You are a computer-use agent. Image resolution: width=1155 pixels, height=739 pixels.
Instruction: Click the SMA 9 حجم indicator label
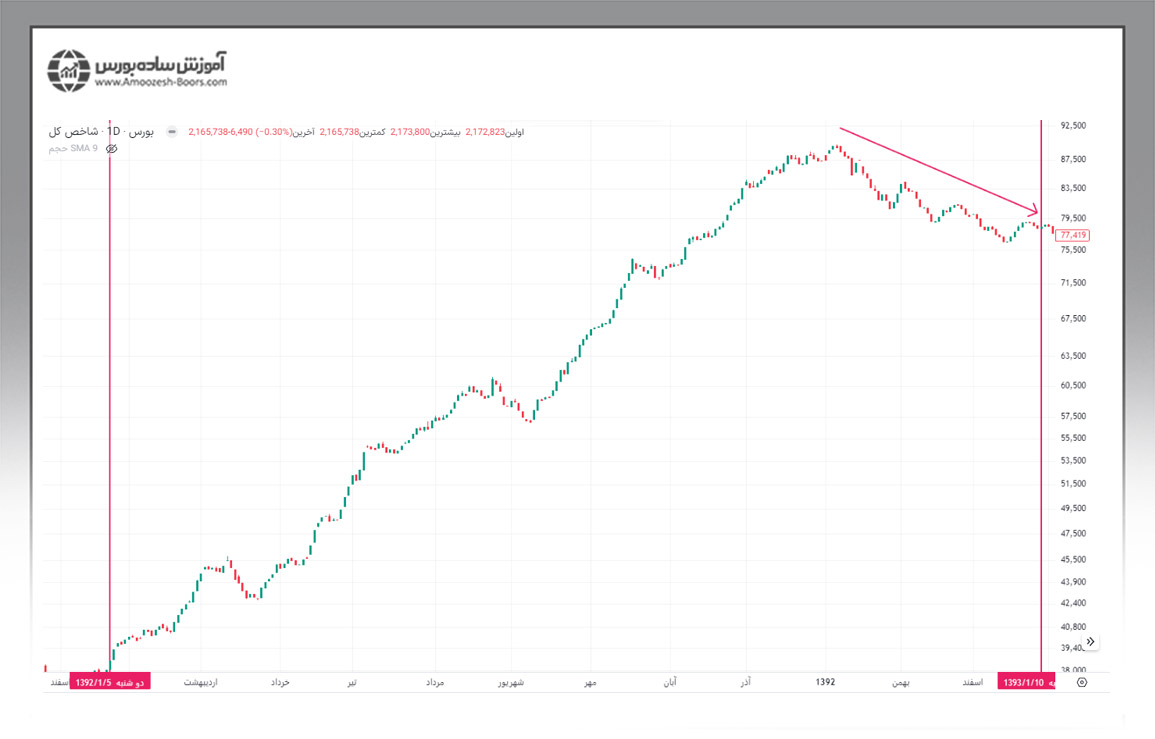point(73,148)
